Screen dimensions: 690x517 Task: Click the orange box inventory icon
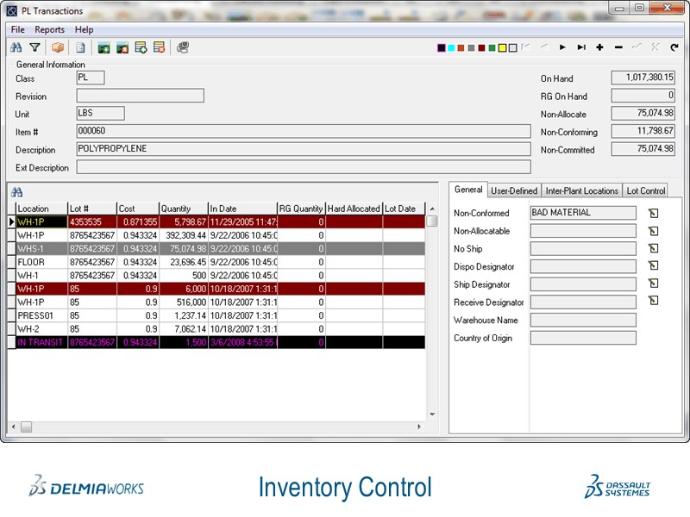(58, 47)
